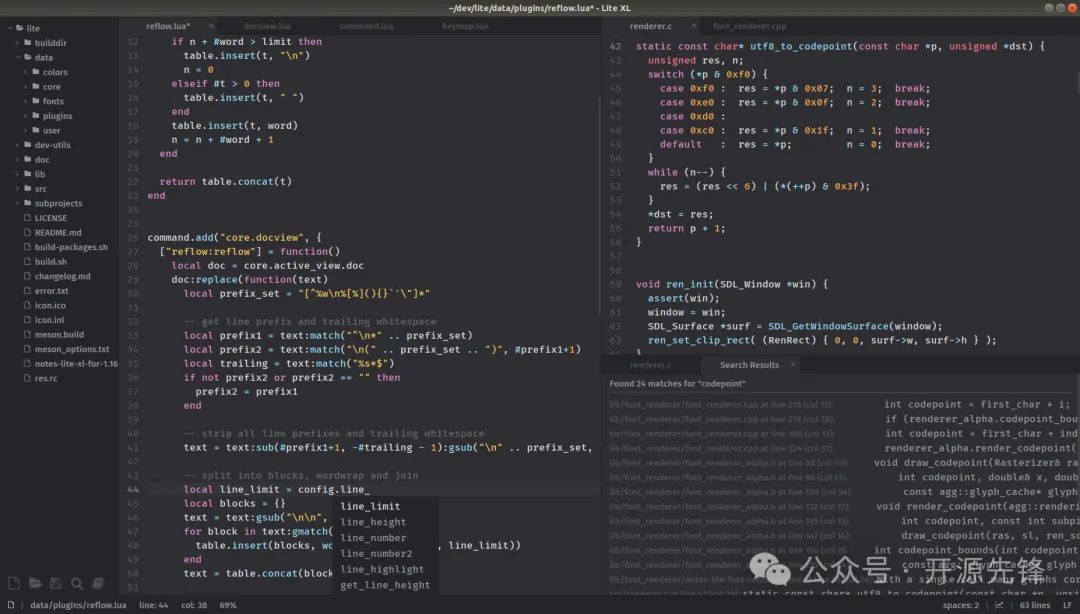Open README.md in the file tree
1080x614 pixels.
(x=58, y=232)
